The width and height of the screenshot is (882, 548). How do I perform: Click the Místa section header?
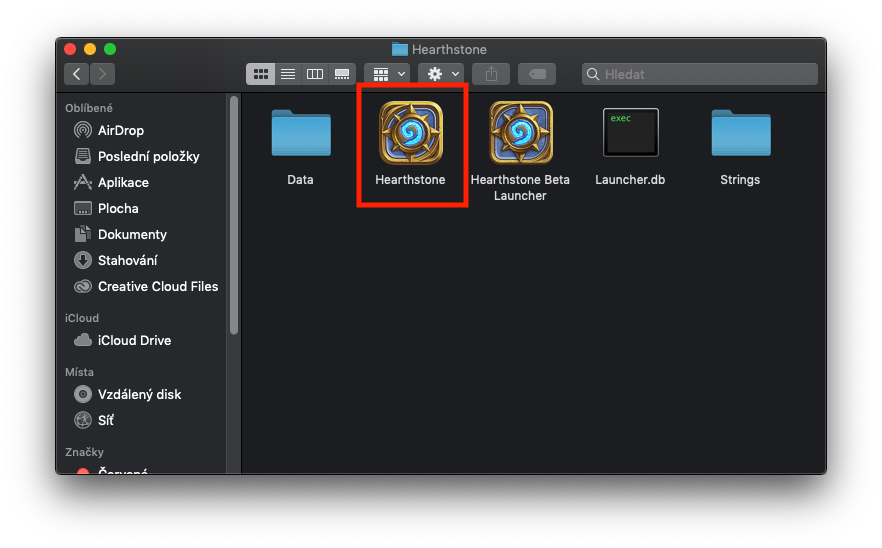pyautogui.click(x=79, y=372)
